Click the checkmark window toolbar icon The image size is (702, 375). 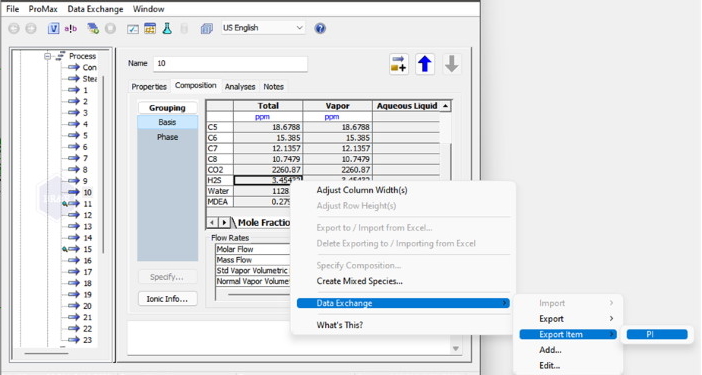tap(133, 29)
